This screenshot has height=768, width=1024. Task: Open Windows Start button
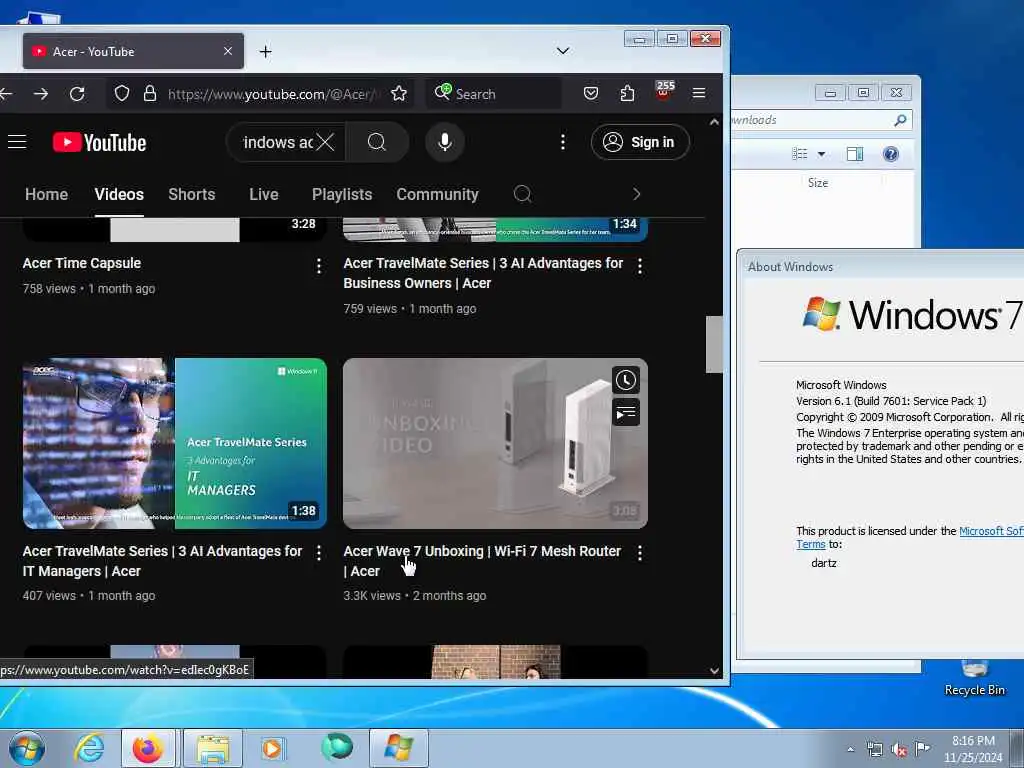(x=27, y=748)
